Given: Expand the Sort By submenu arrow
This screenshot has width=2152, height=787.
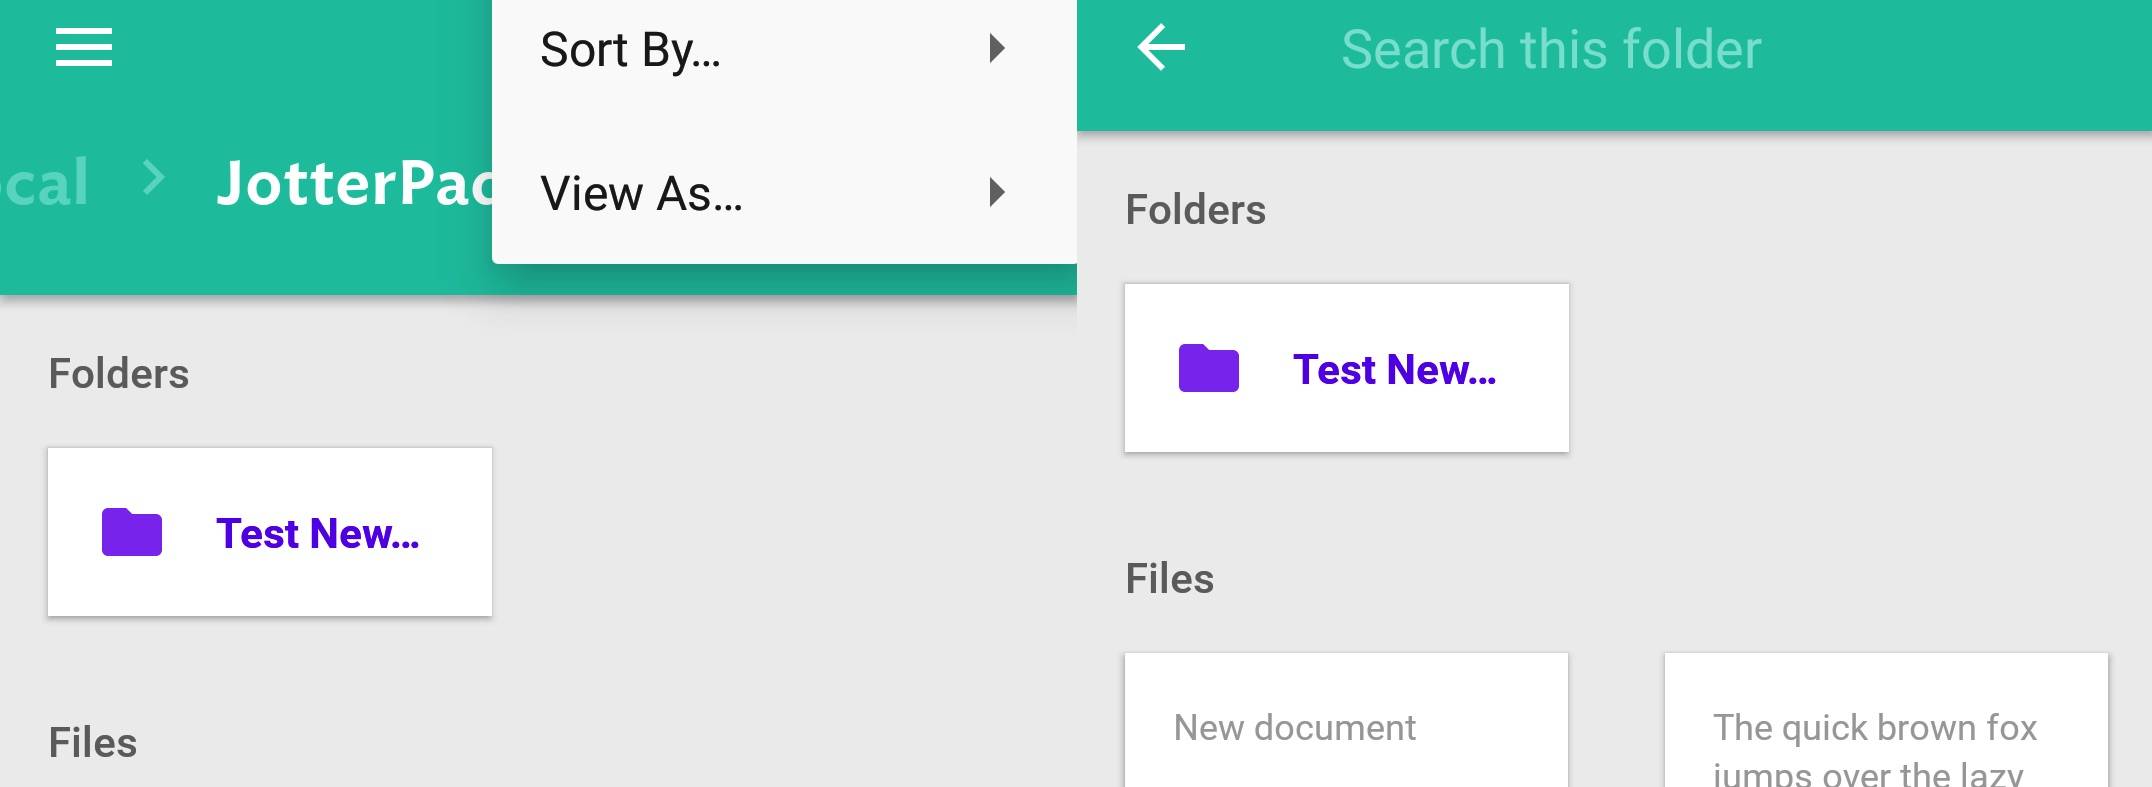Looking at the screenshot, I should click(x=996, y=48).
